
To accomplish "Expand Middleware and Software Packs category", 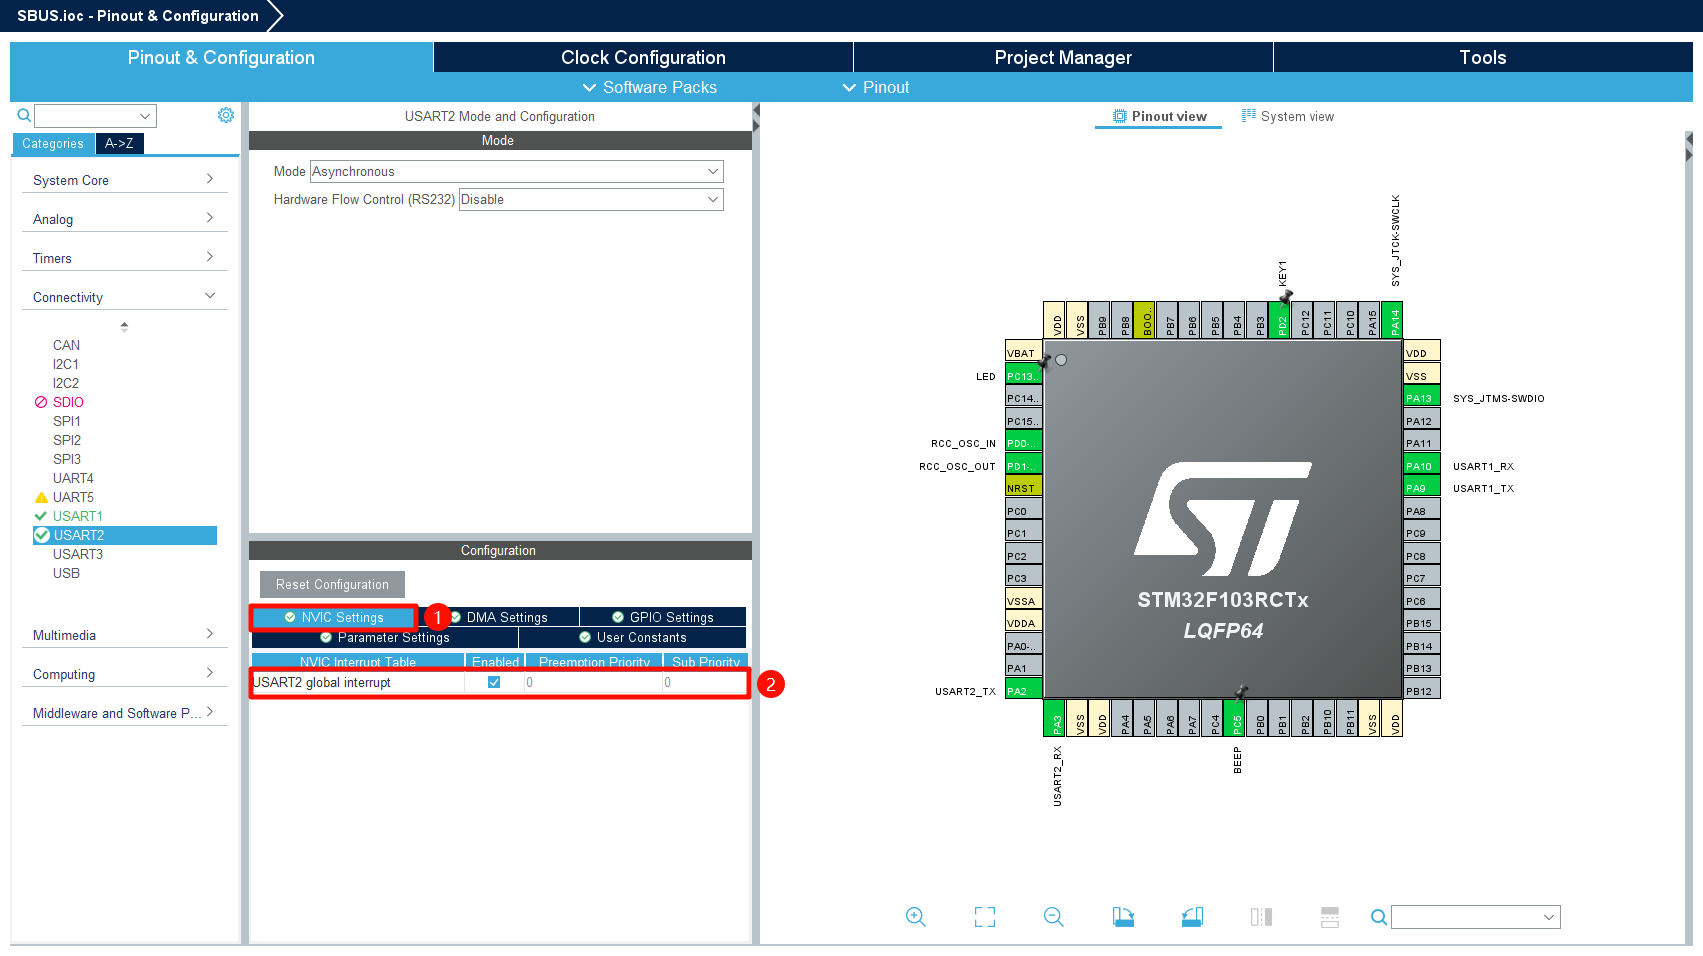I will pos(124,713).
